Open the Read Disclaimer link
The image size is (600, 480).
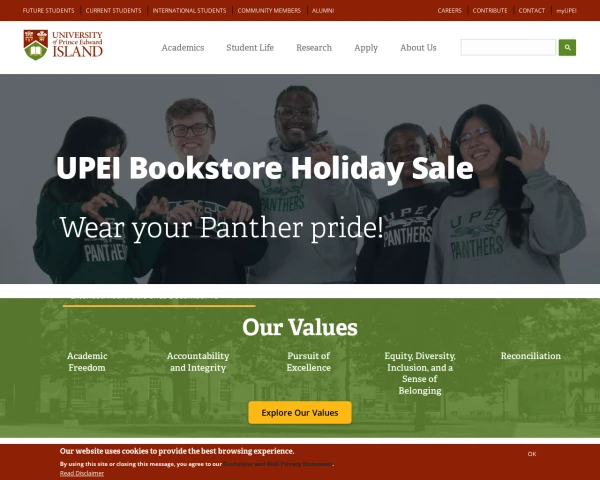(82, 473)
